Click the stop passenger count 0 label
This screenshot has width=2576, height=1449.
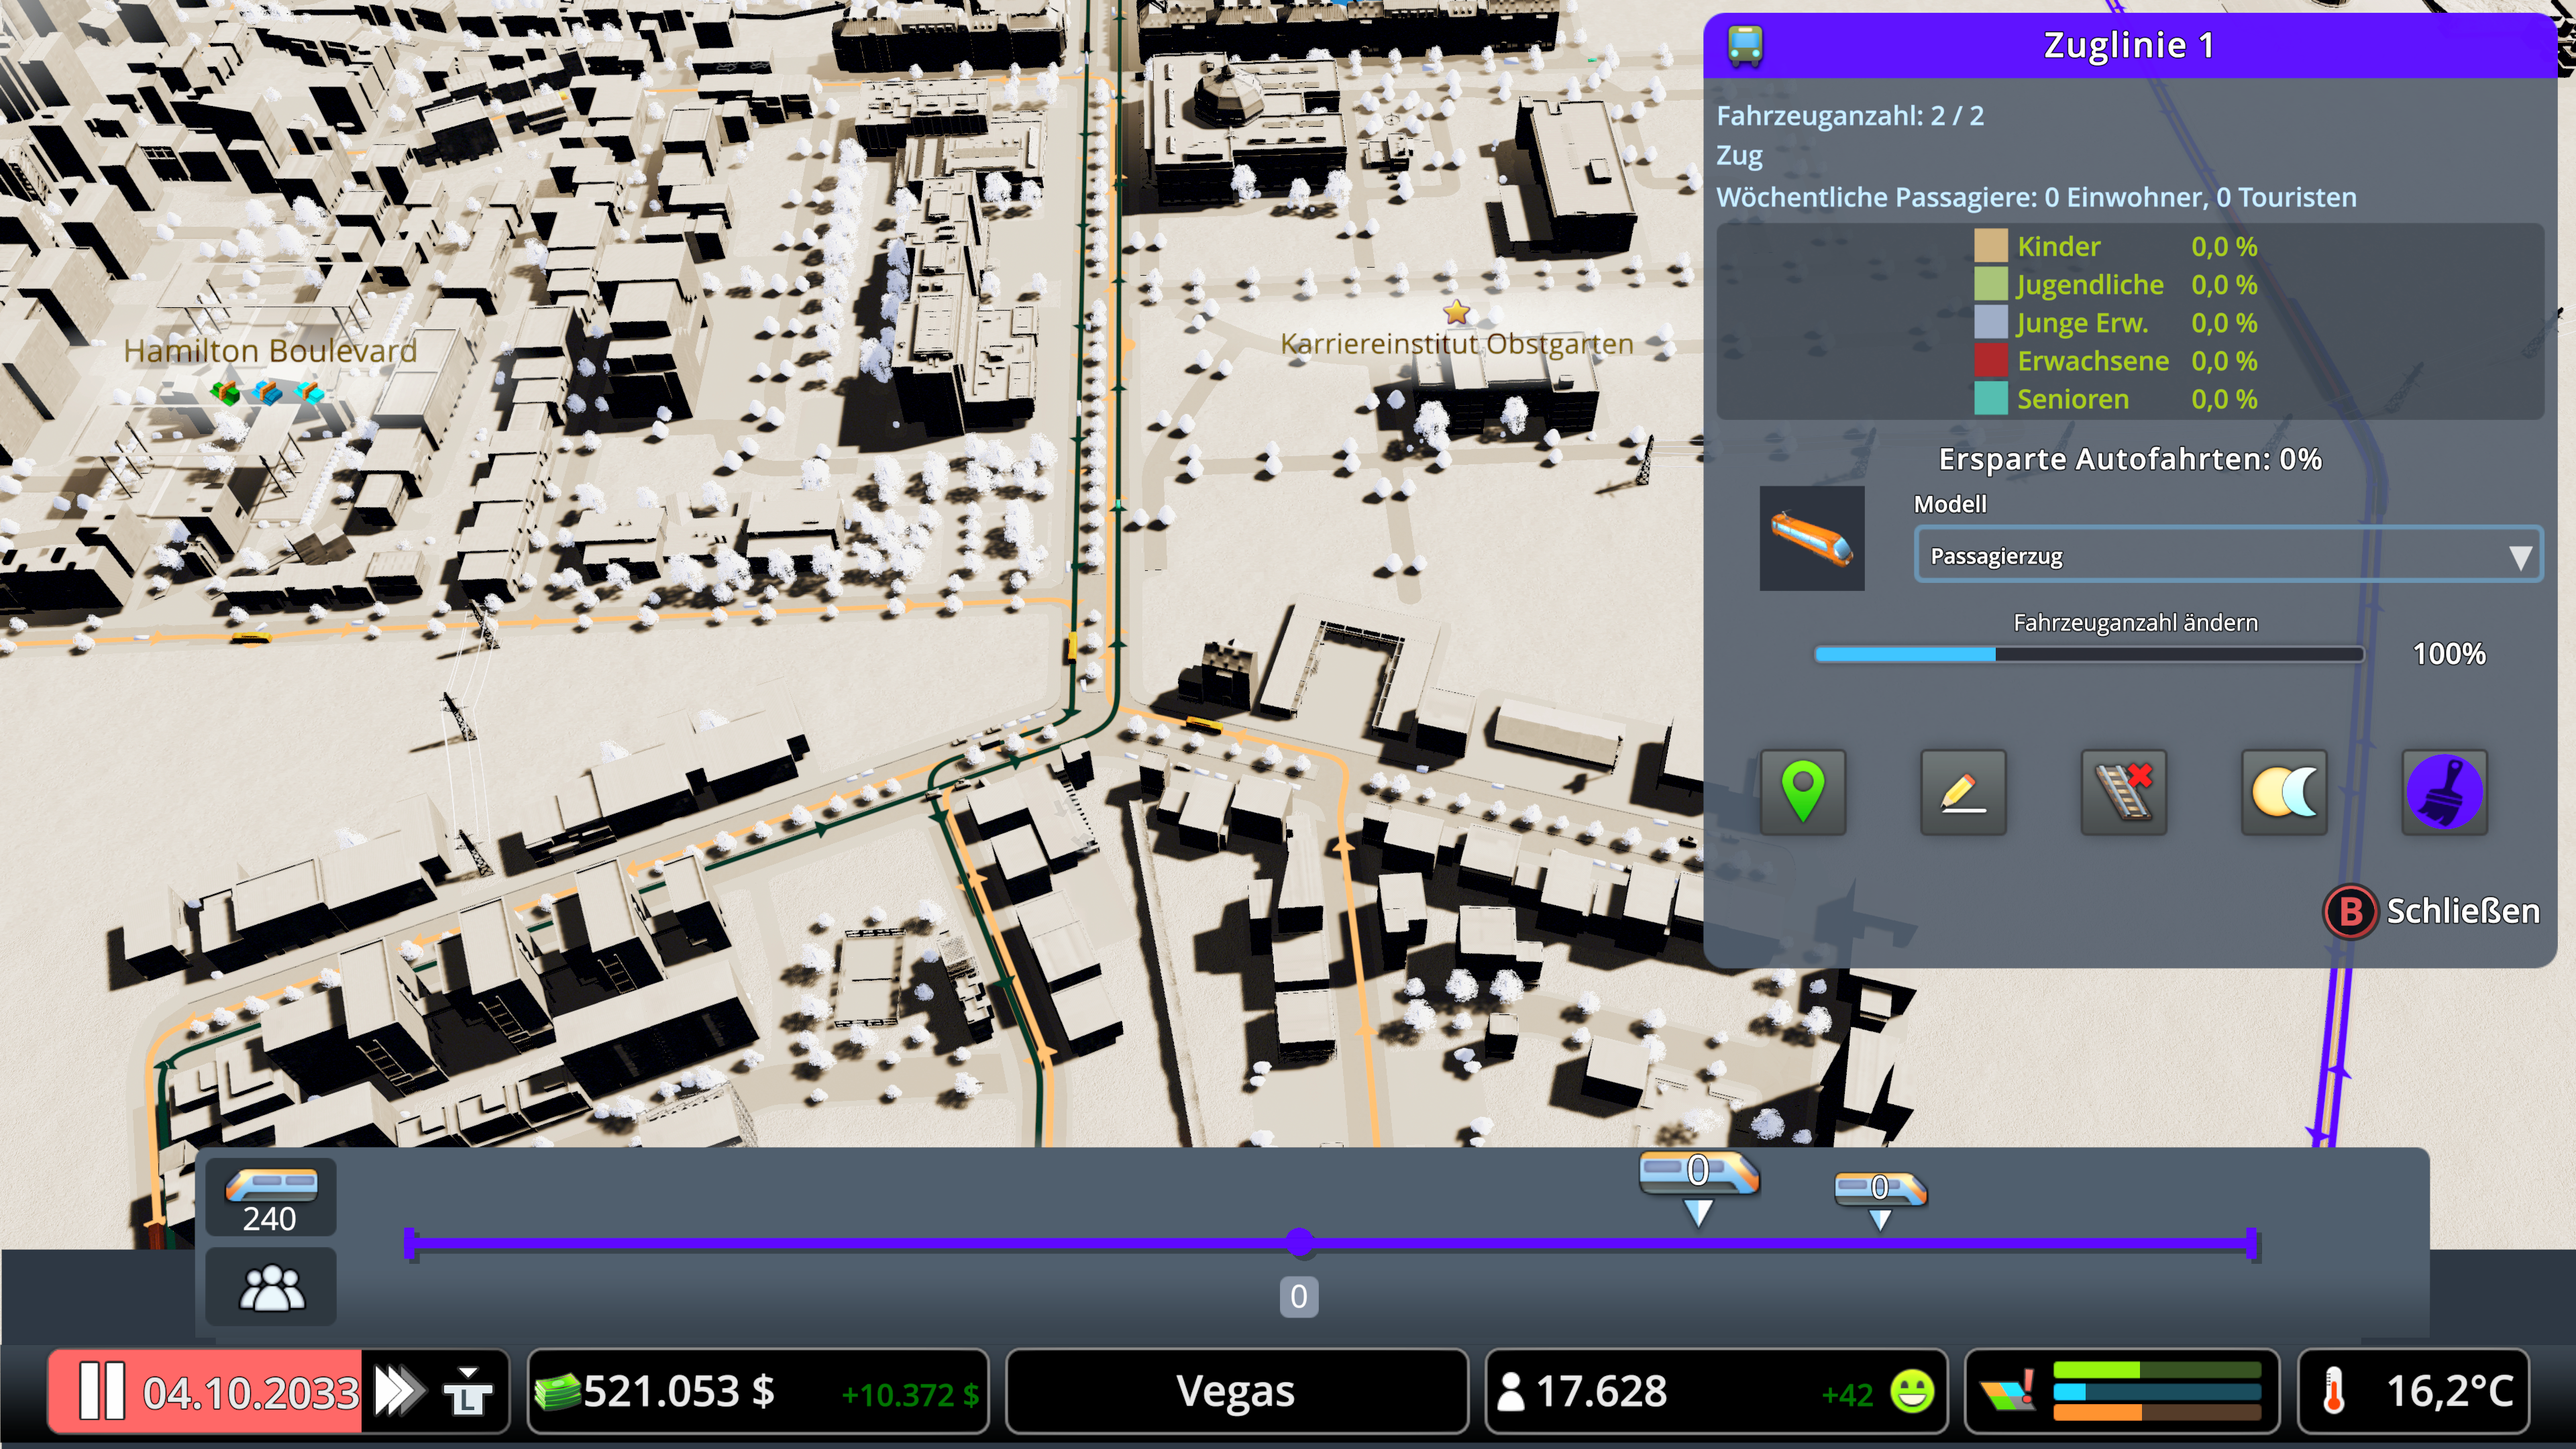click(1298, 1296)
